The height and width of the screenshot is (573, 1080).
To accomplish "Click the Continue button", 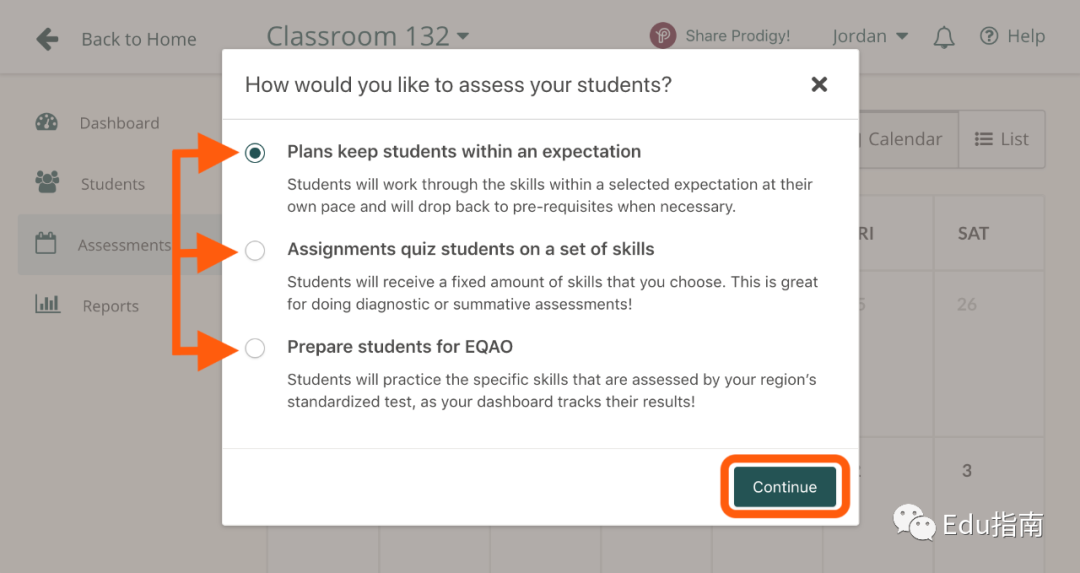I will point(785,487).
